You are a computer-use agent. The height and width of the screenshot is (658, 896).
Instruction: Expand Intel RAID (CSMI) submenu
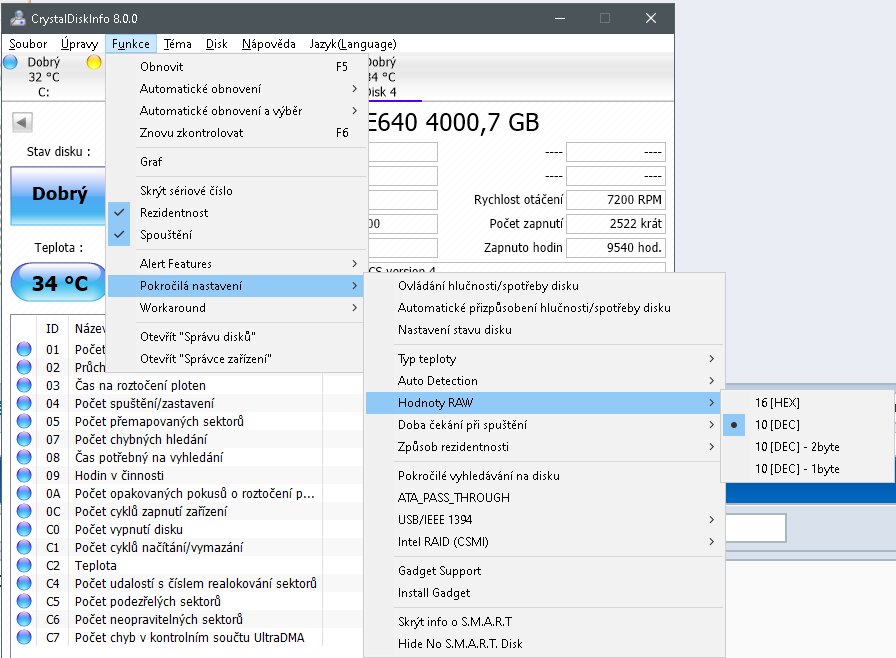coord(545,541)
